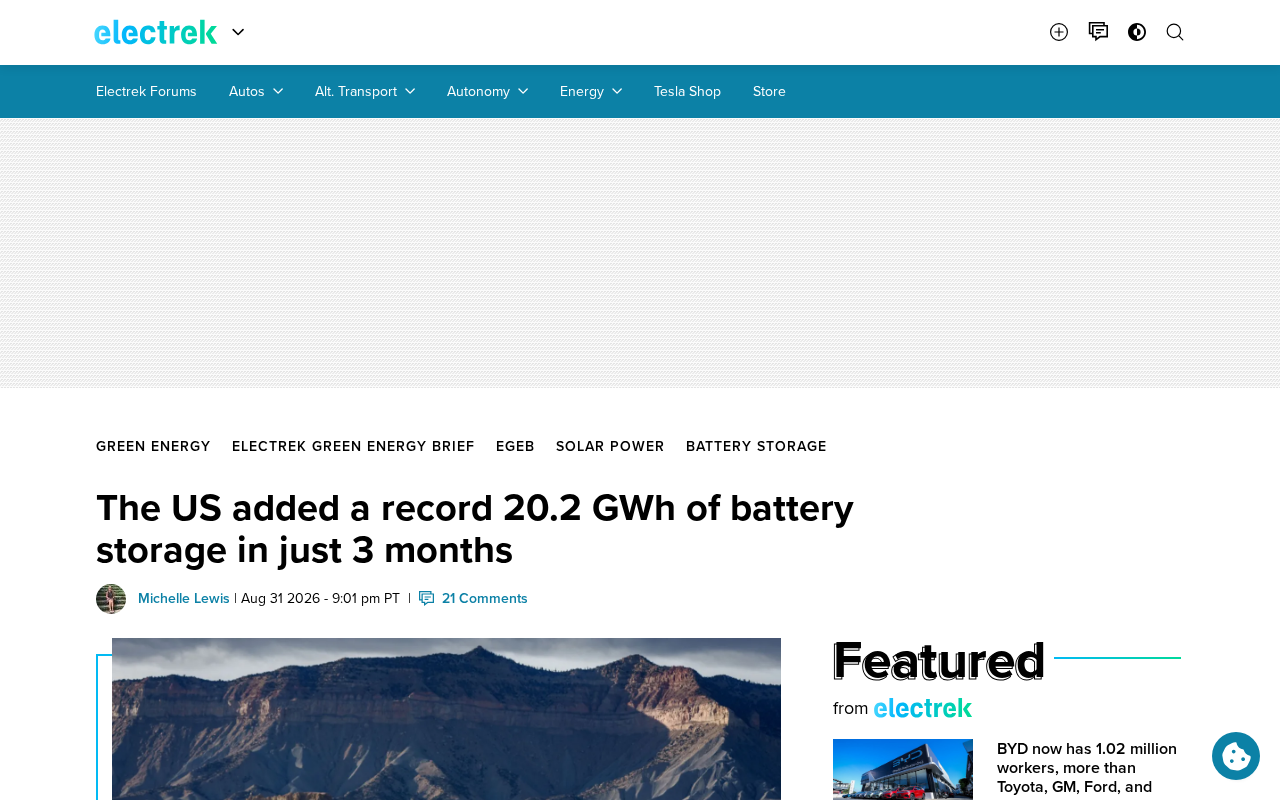Select ELECTREK GREEN ENERGY BRIEF tag
Screen dimensions: 1280x800
point(353,446)
